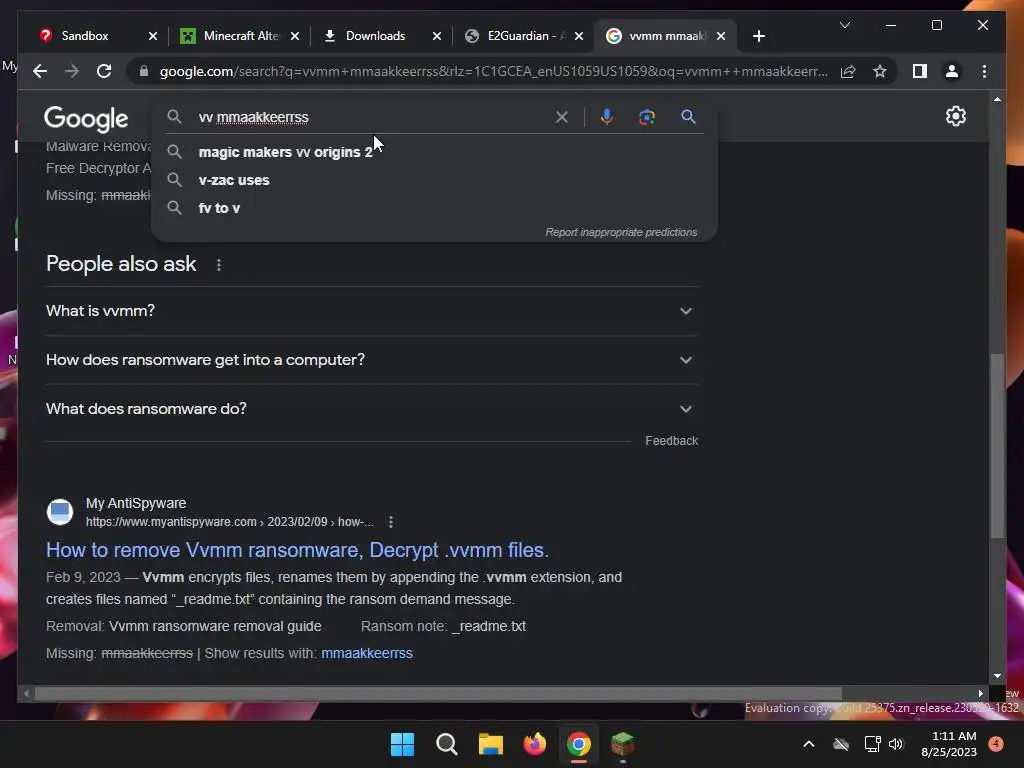This screenshot has height=768, width=1024.
Task: Open Windows taskbar Search
Action: coord(447,744)
